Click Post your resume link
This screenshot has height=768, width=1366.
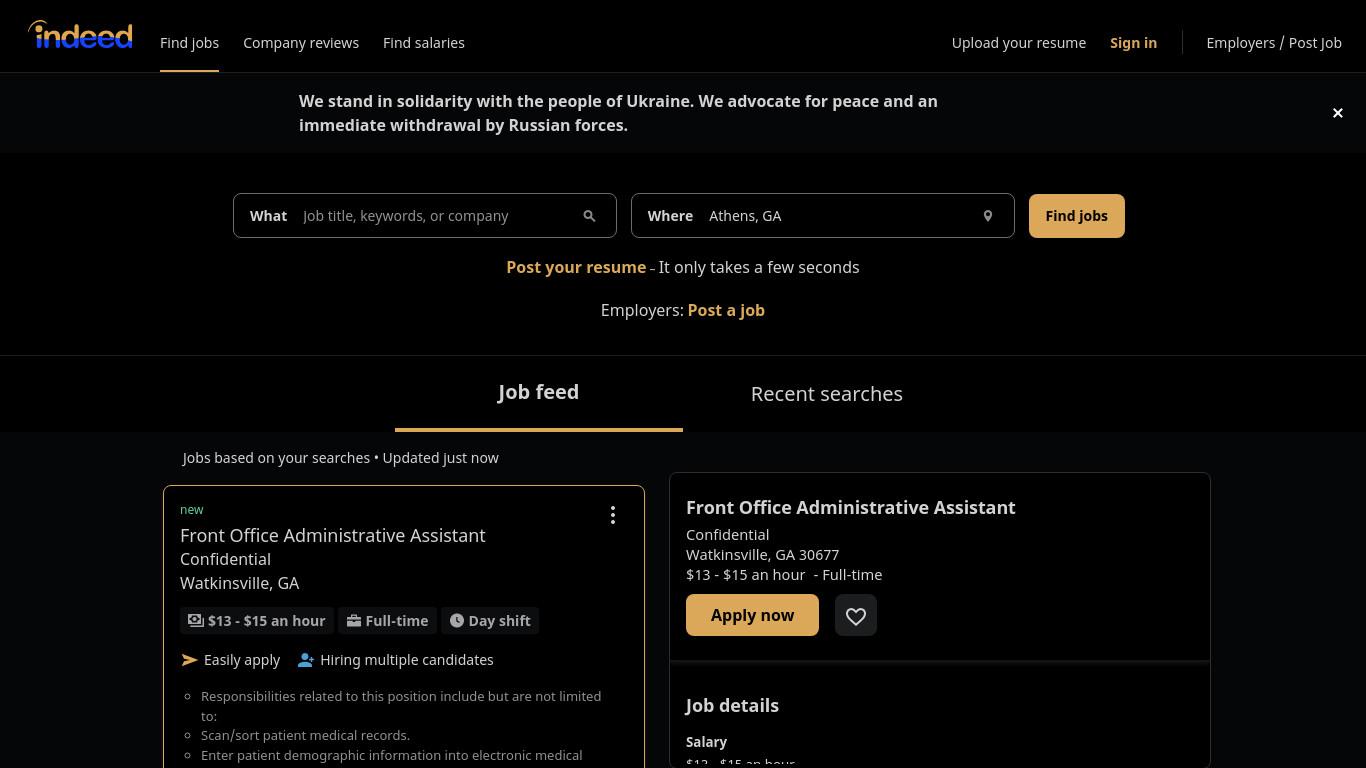point(576,267)
